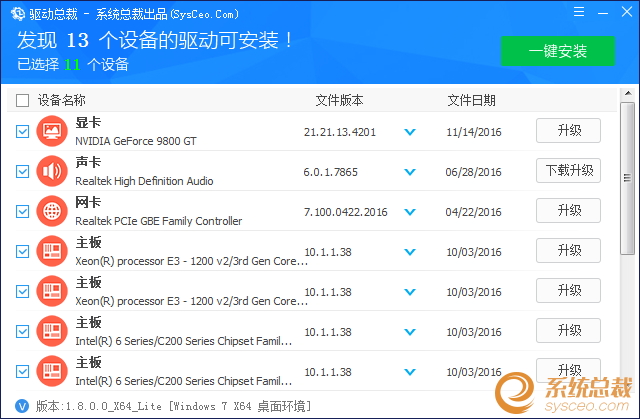This screenshot has width=640, height=419.
Task: Expand version dropdown in first Xeon row
Action: (410, 252)
